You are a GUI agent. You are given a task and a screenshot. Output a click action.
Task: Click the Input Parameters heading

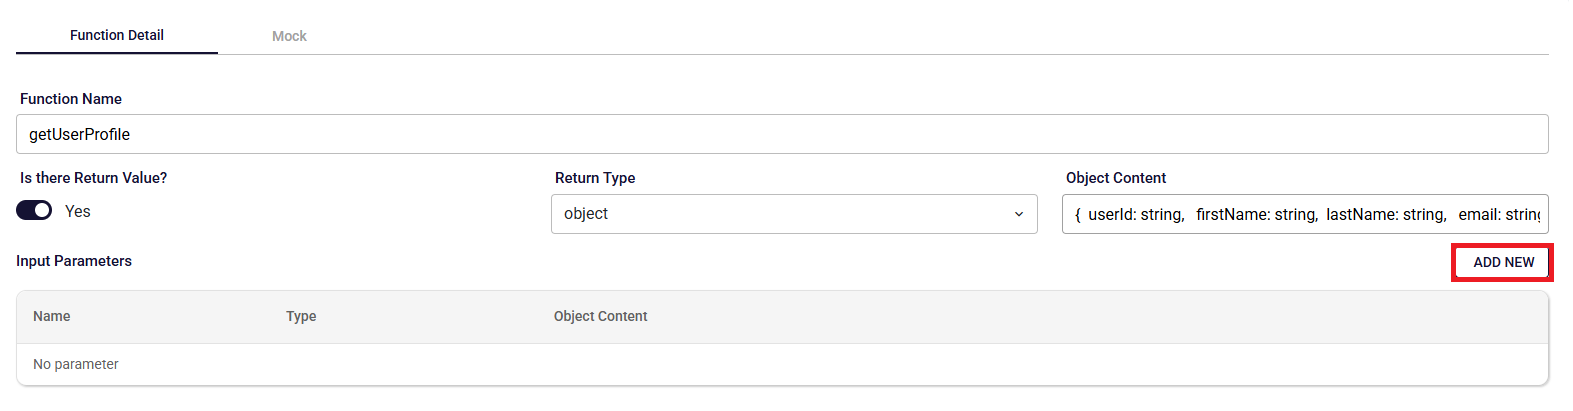pyautogui.click(x=74, y=261)
